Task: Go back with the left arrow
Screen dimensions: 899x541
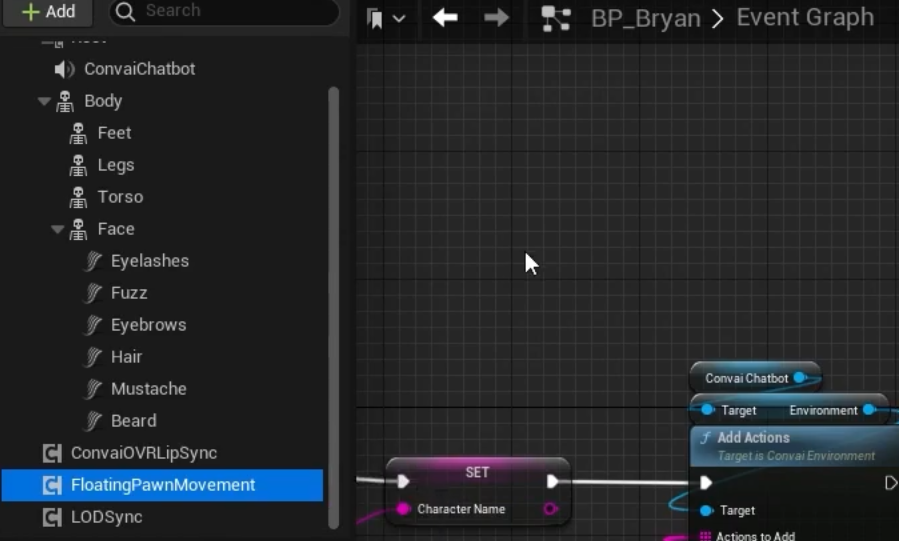Action: click(x=445, y=18)
